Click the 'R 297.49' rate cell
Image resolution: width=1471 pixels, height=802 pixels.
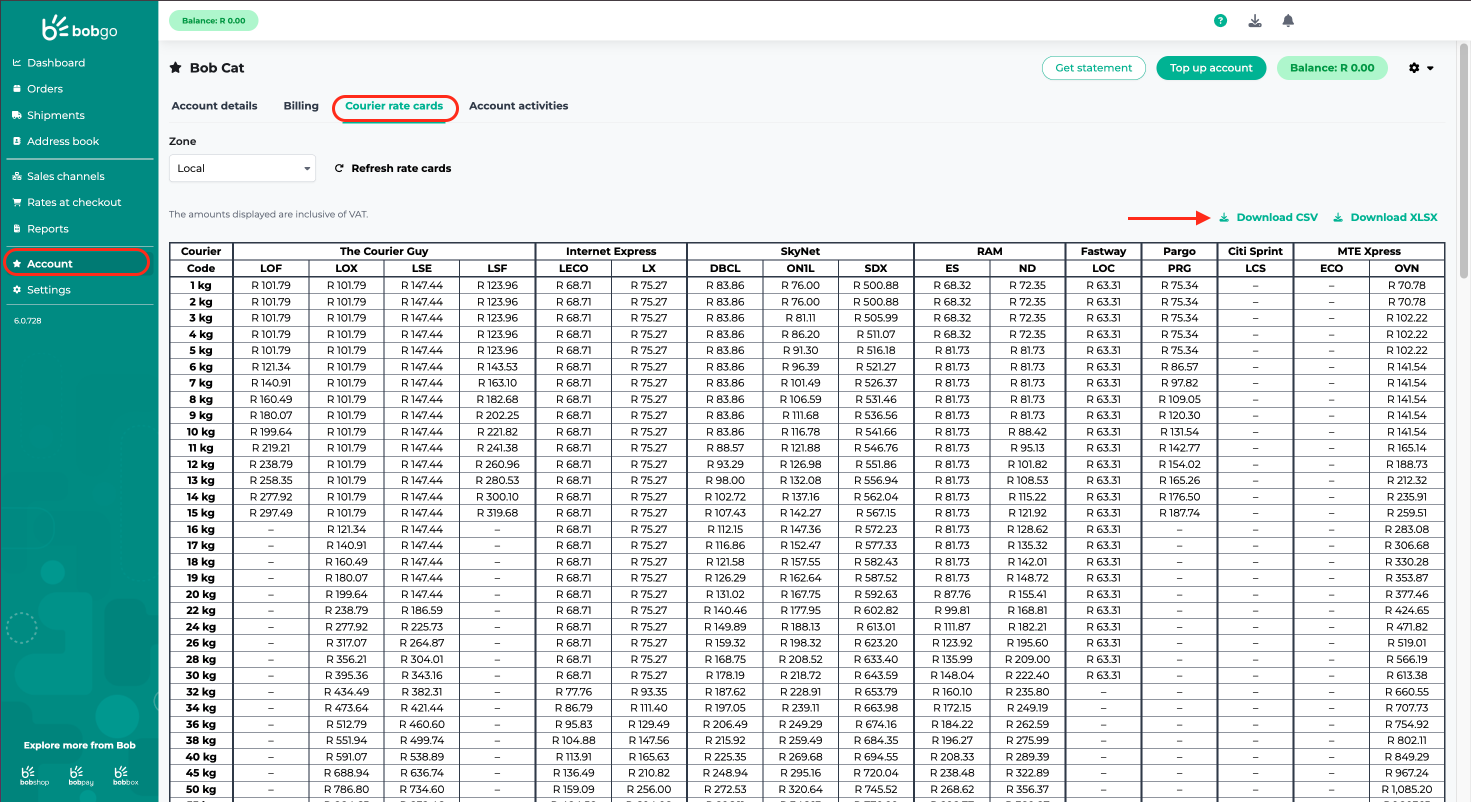[271, 513]
